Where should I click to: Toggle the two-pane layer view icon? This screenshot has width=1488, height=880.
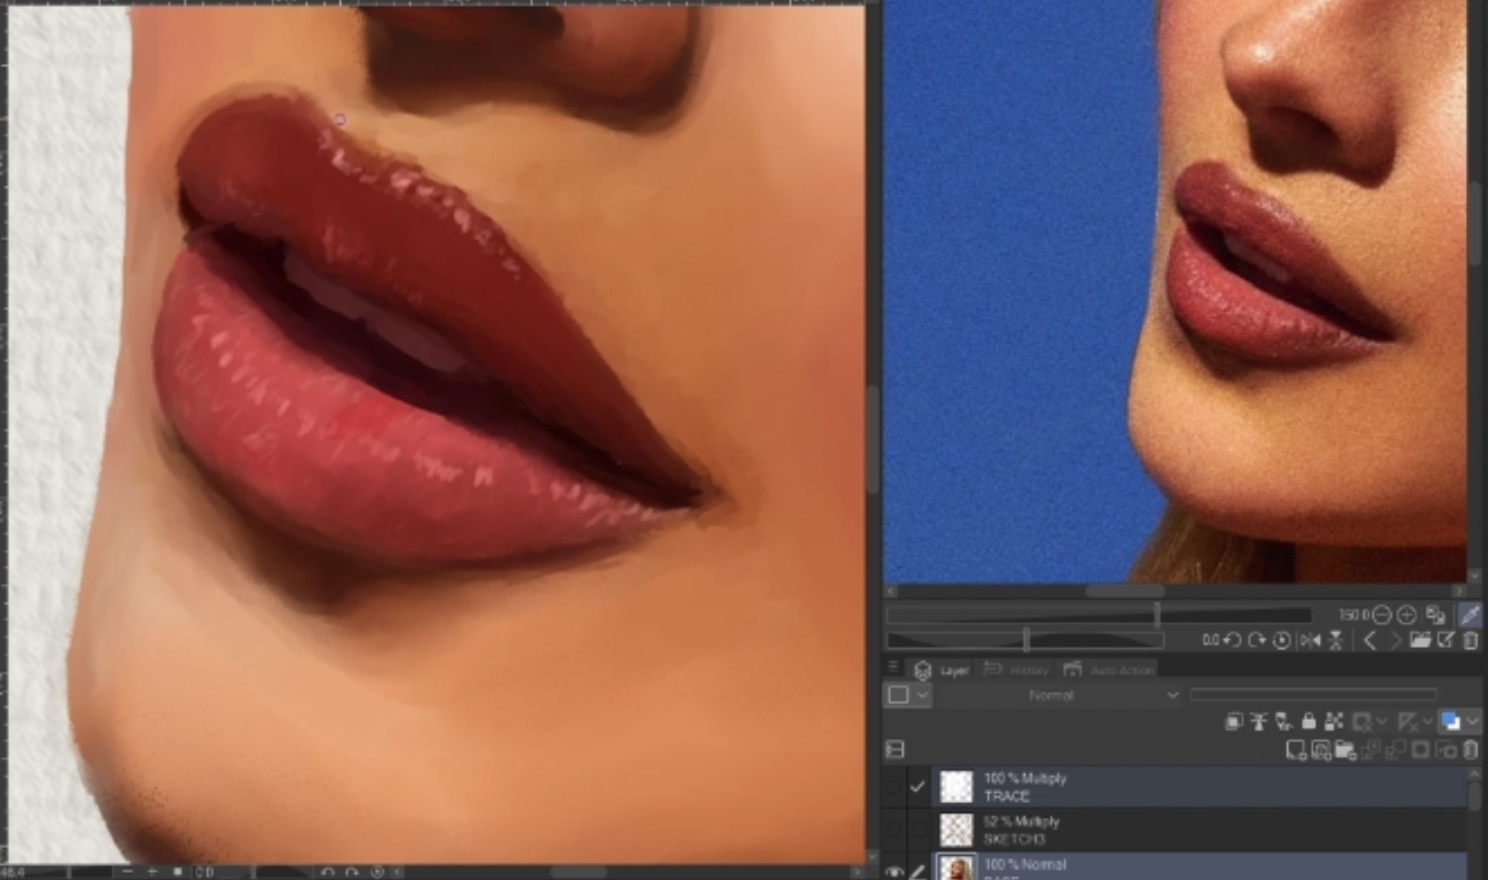[x=896, y=749]
